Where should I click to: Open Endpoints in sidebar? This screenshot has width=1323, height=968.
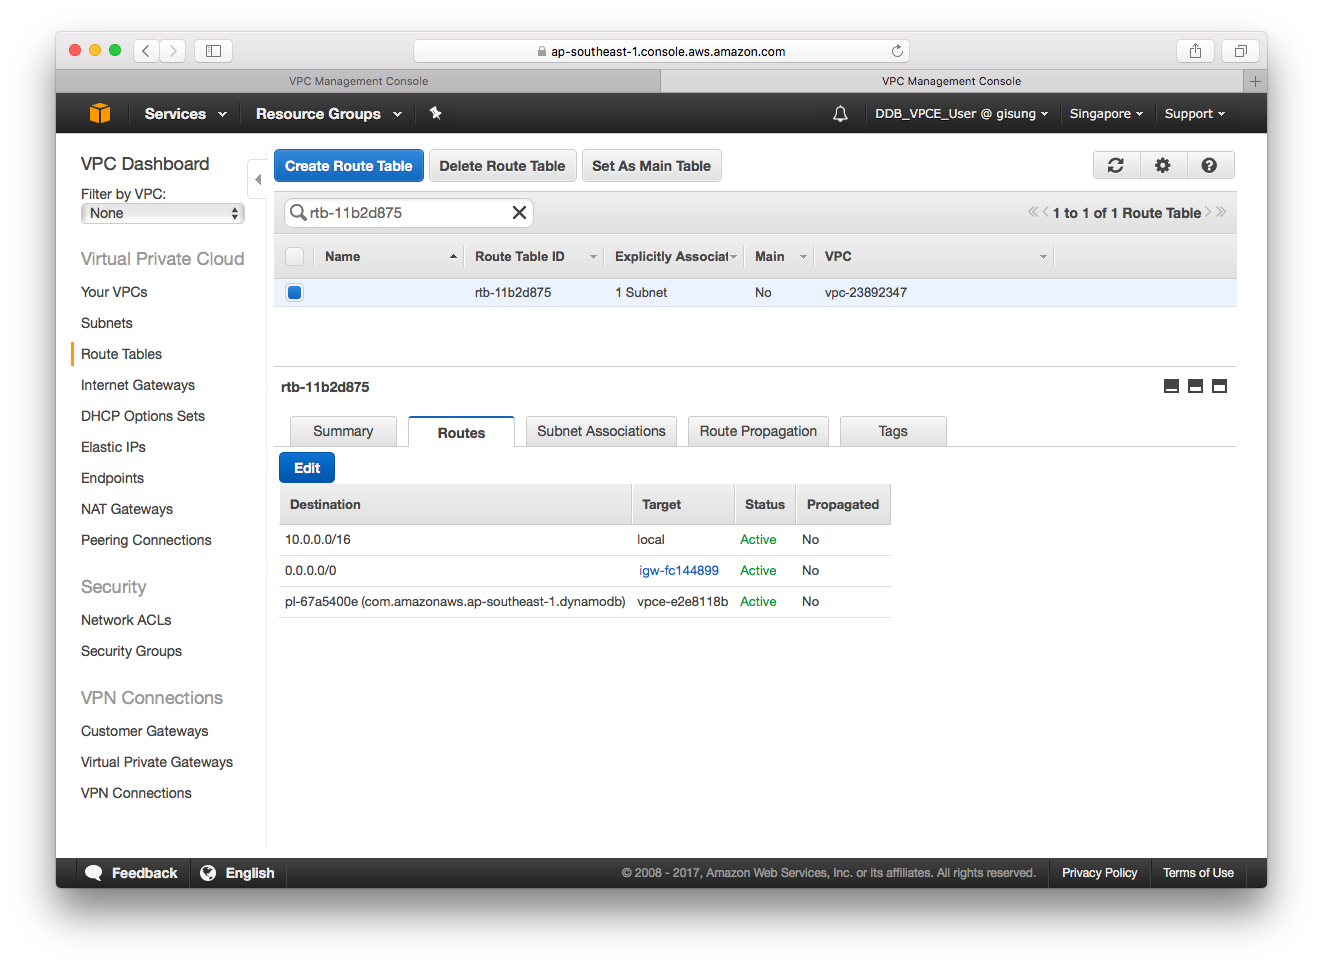pyautogui.click(x=113, y=478)
